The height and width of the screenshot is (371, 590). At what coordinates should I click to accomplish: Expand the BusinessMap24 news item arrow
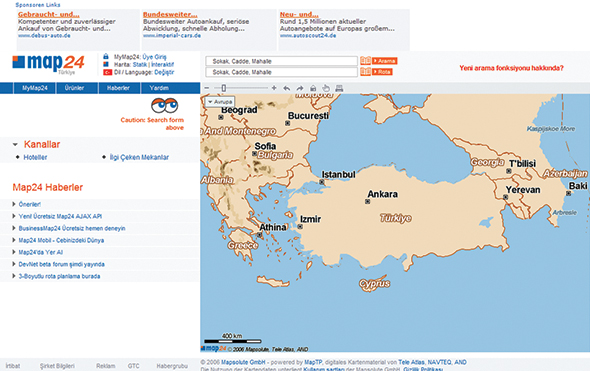14,228
